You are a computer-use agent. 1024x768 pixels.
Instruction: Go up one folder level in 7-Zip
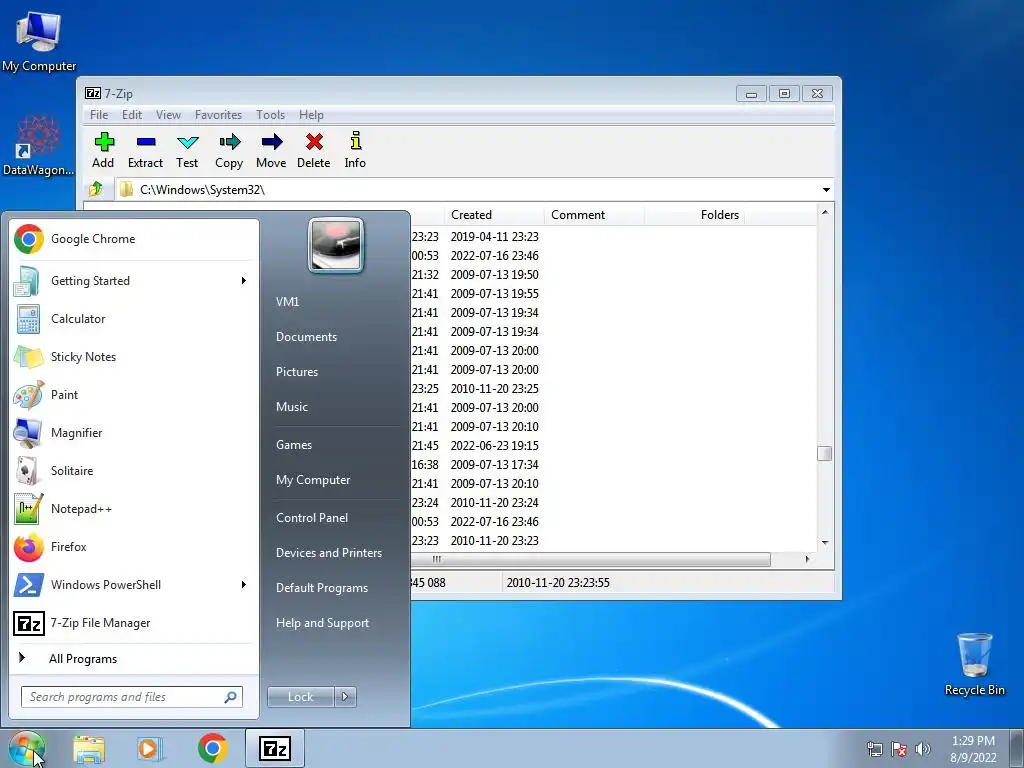pyautogui.click(x=96, y=189)
